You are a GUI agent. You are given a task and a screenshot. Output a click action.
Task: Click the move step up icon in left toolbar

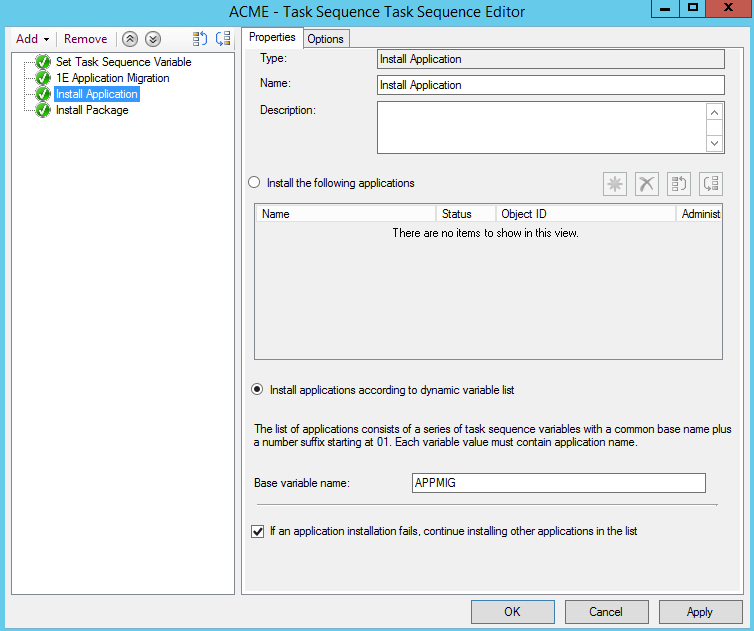(x=200, y=39)
